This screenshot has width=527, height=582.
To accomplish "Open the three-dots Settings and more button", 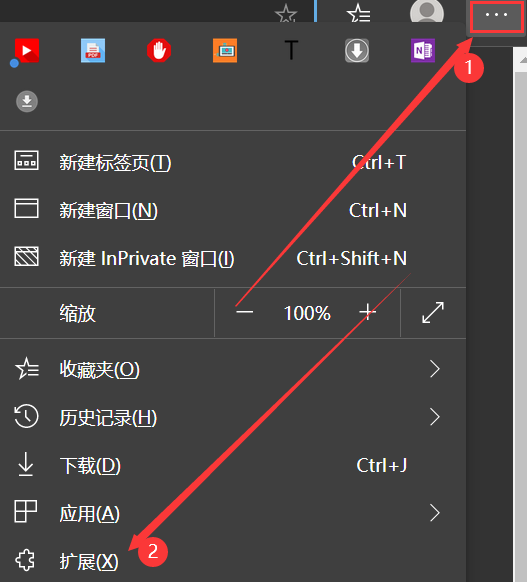I will click(496, 16).
